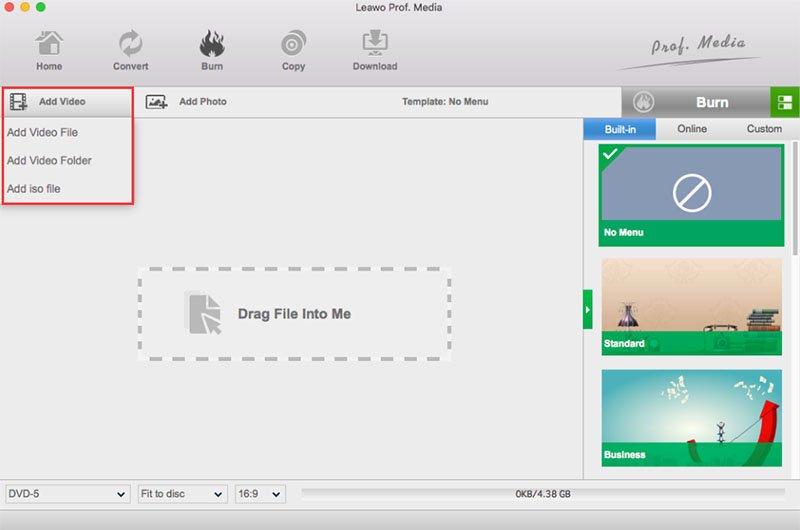Select the Standard template thumbnail
Viewport: 800px width, 530px height.
point(691,307)
